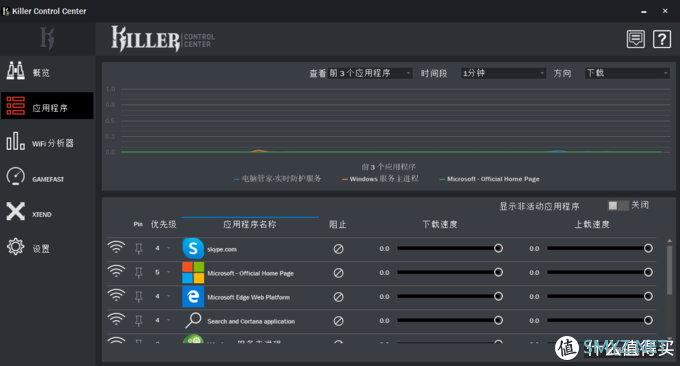The image size is (680, 366).
Task: Go to 应用程序 menu item
Action: click(47, 105)
